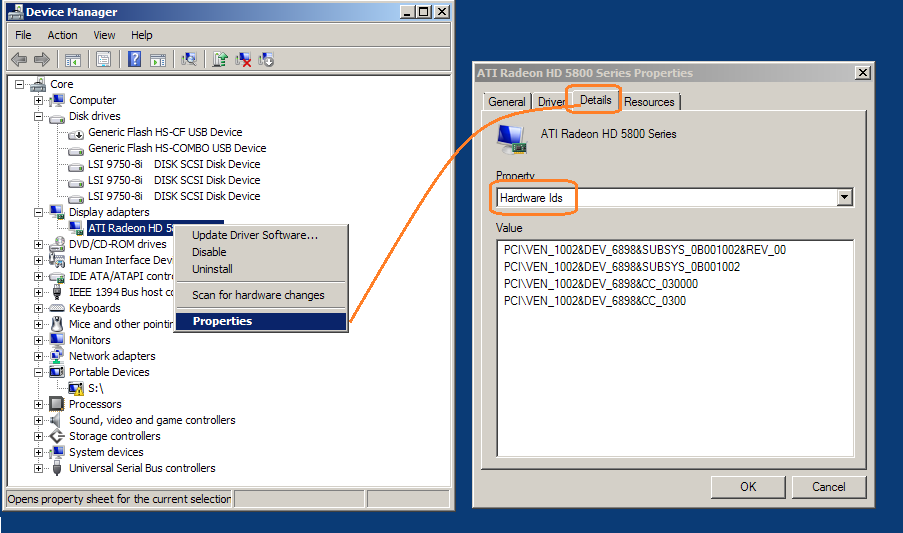The image size is (903, 533).
Task: Select the hardware ID ending in SUBSYS_0B001002
Action: [621, 266]
